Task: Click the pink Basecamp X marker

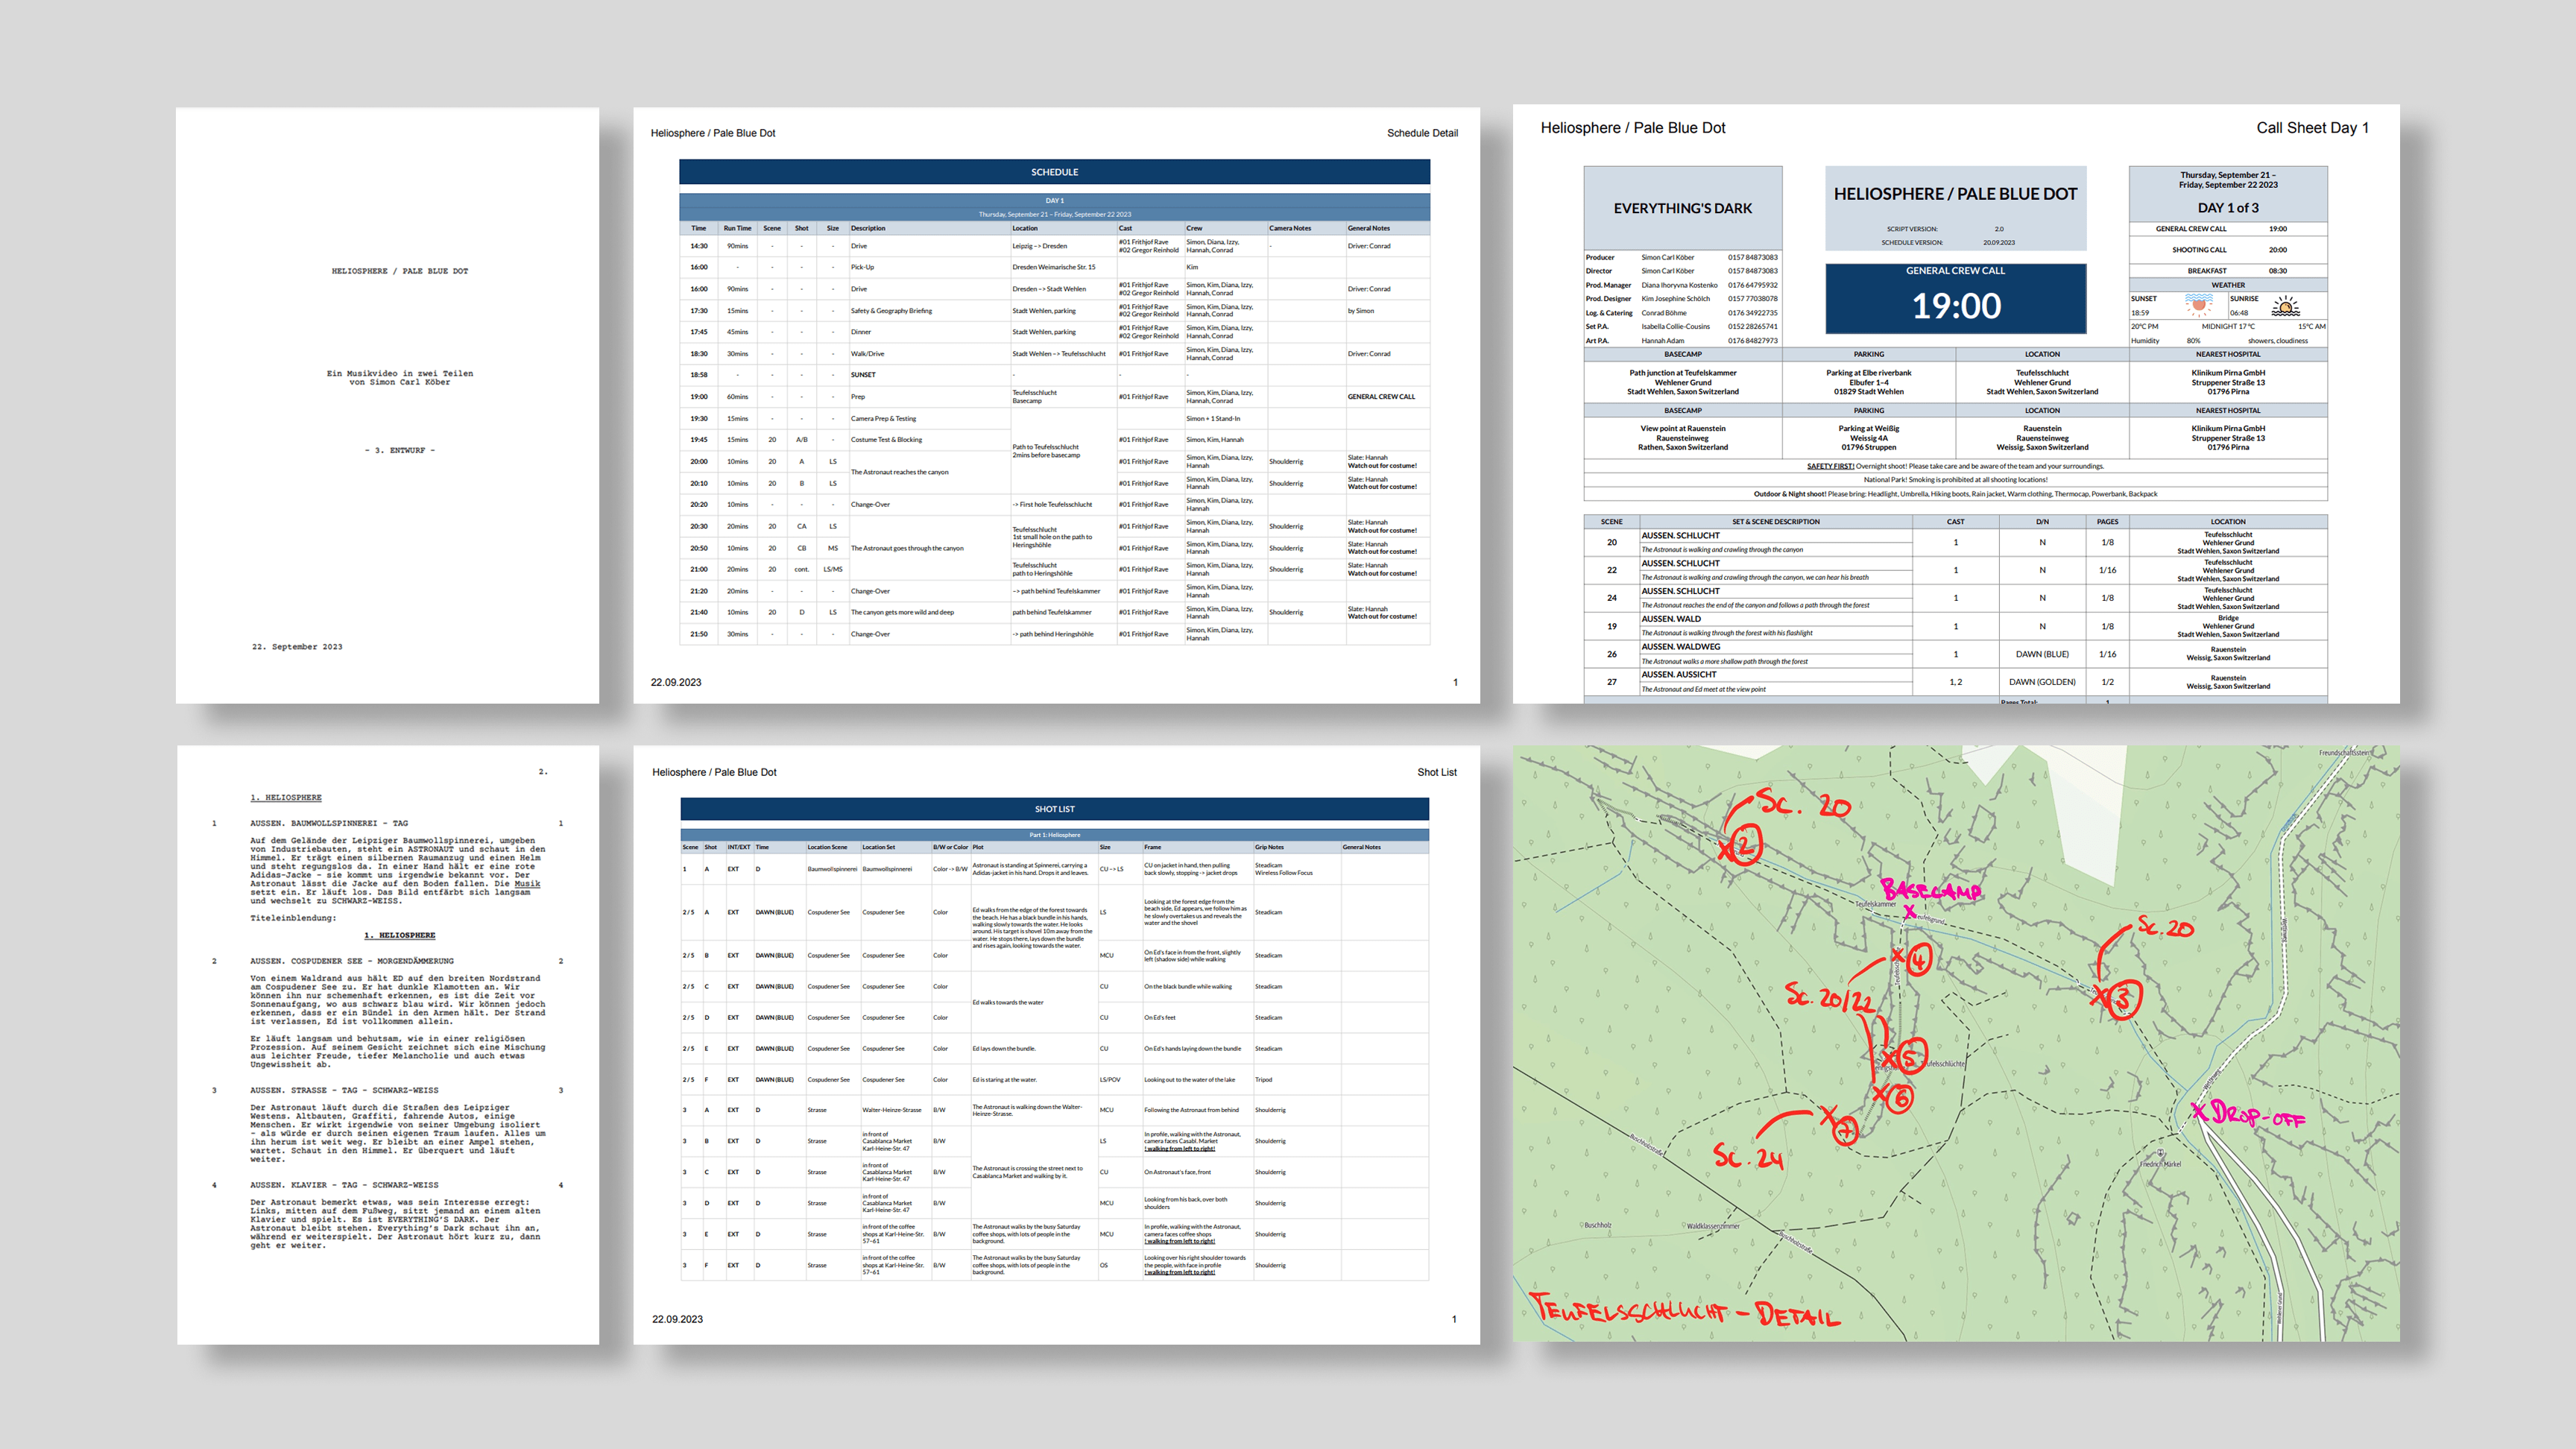Action: click(1910, 911)
